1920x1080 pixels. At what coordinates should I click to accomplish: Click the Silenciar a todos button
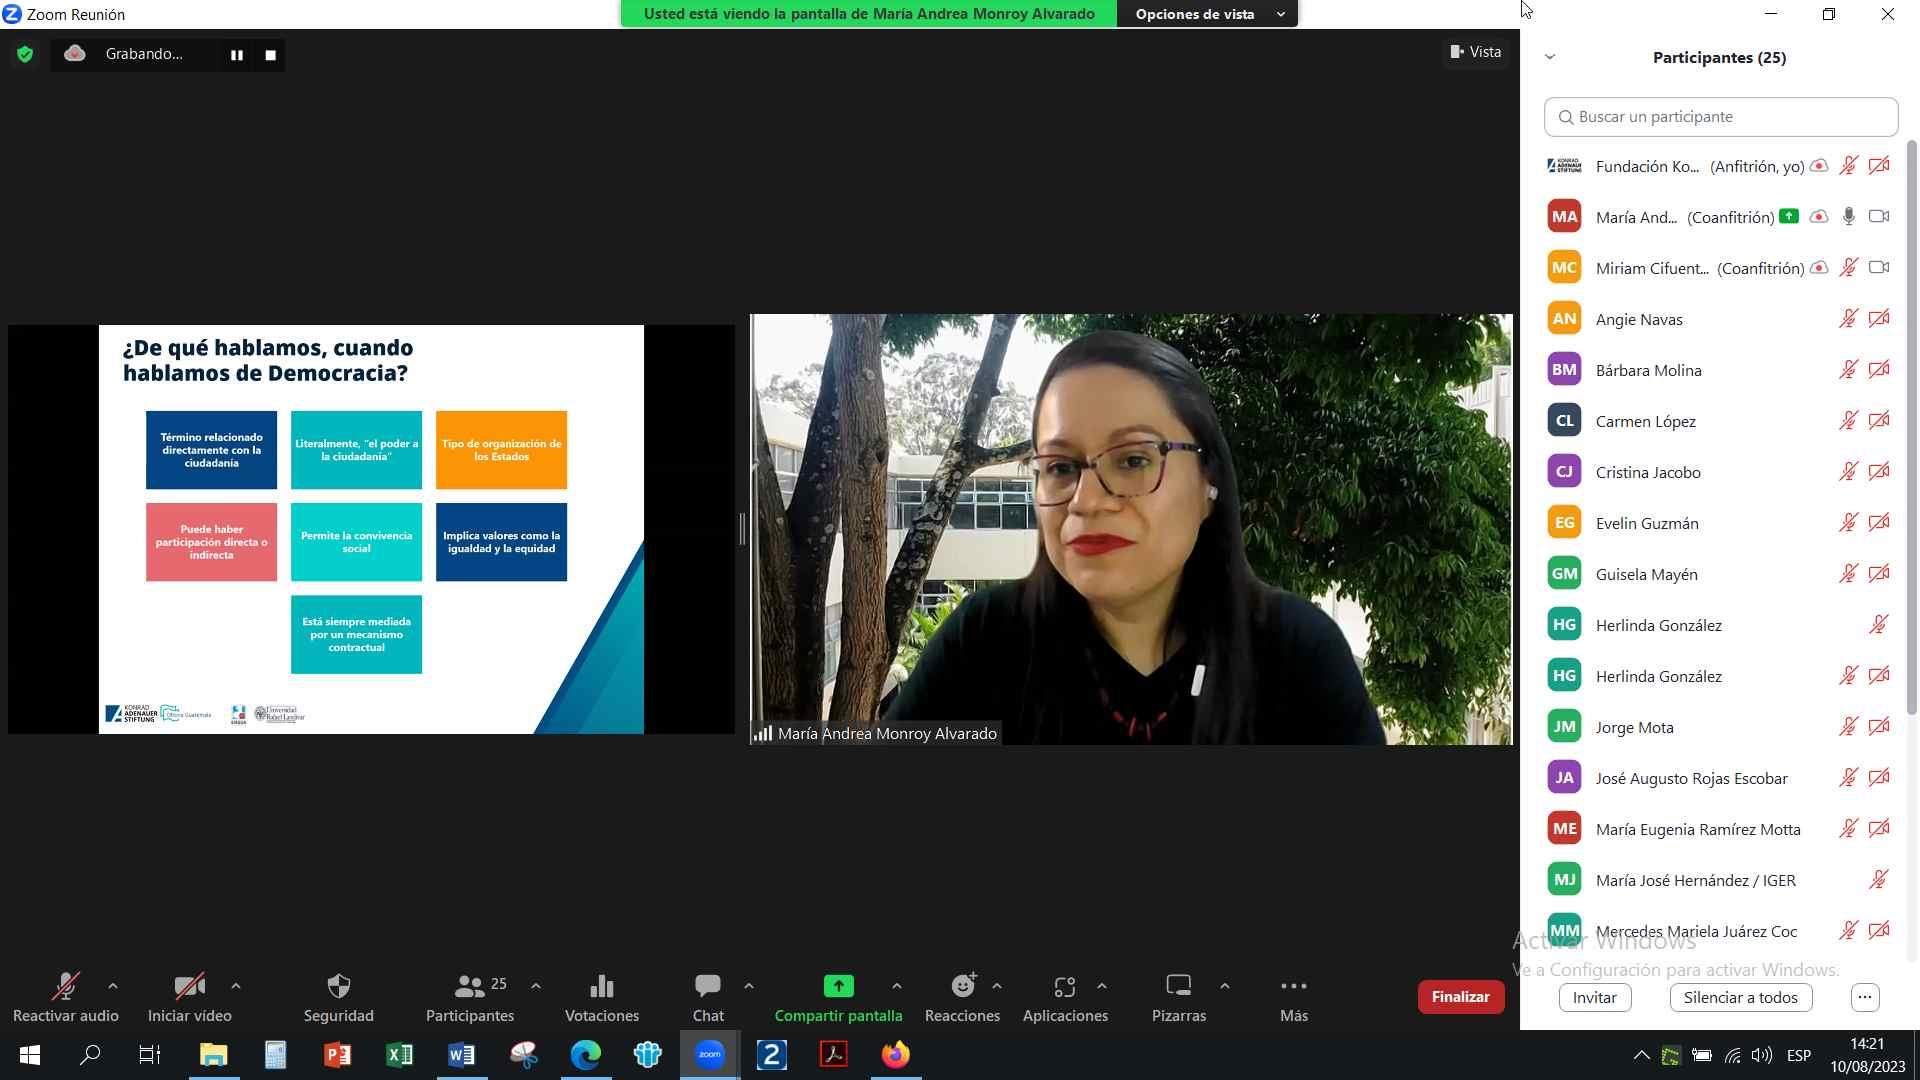[1740, 997]
